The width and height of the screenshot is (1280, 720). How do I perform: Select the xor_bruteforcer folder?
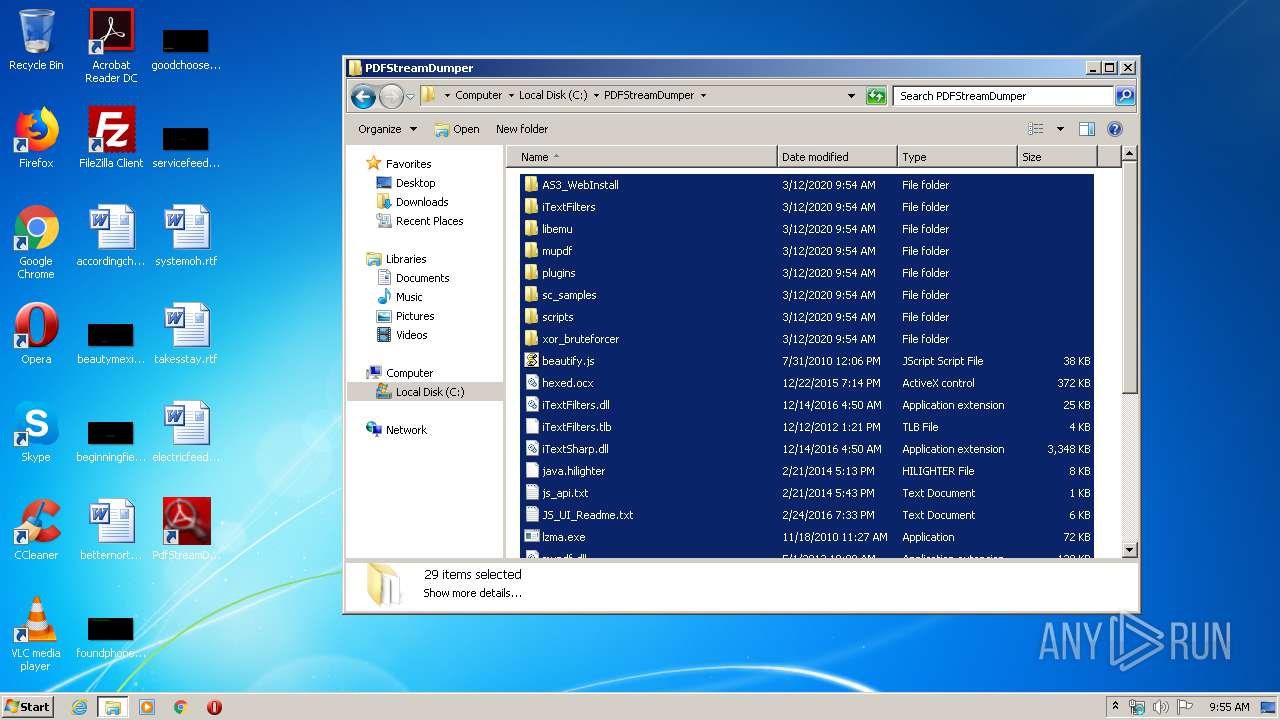pyautogui.click(x=807, y=339)
